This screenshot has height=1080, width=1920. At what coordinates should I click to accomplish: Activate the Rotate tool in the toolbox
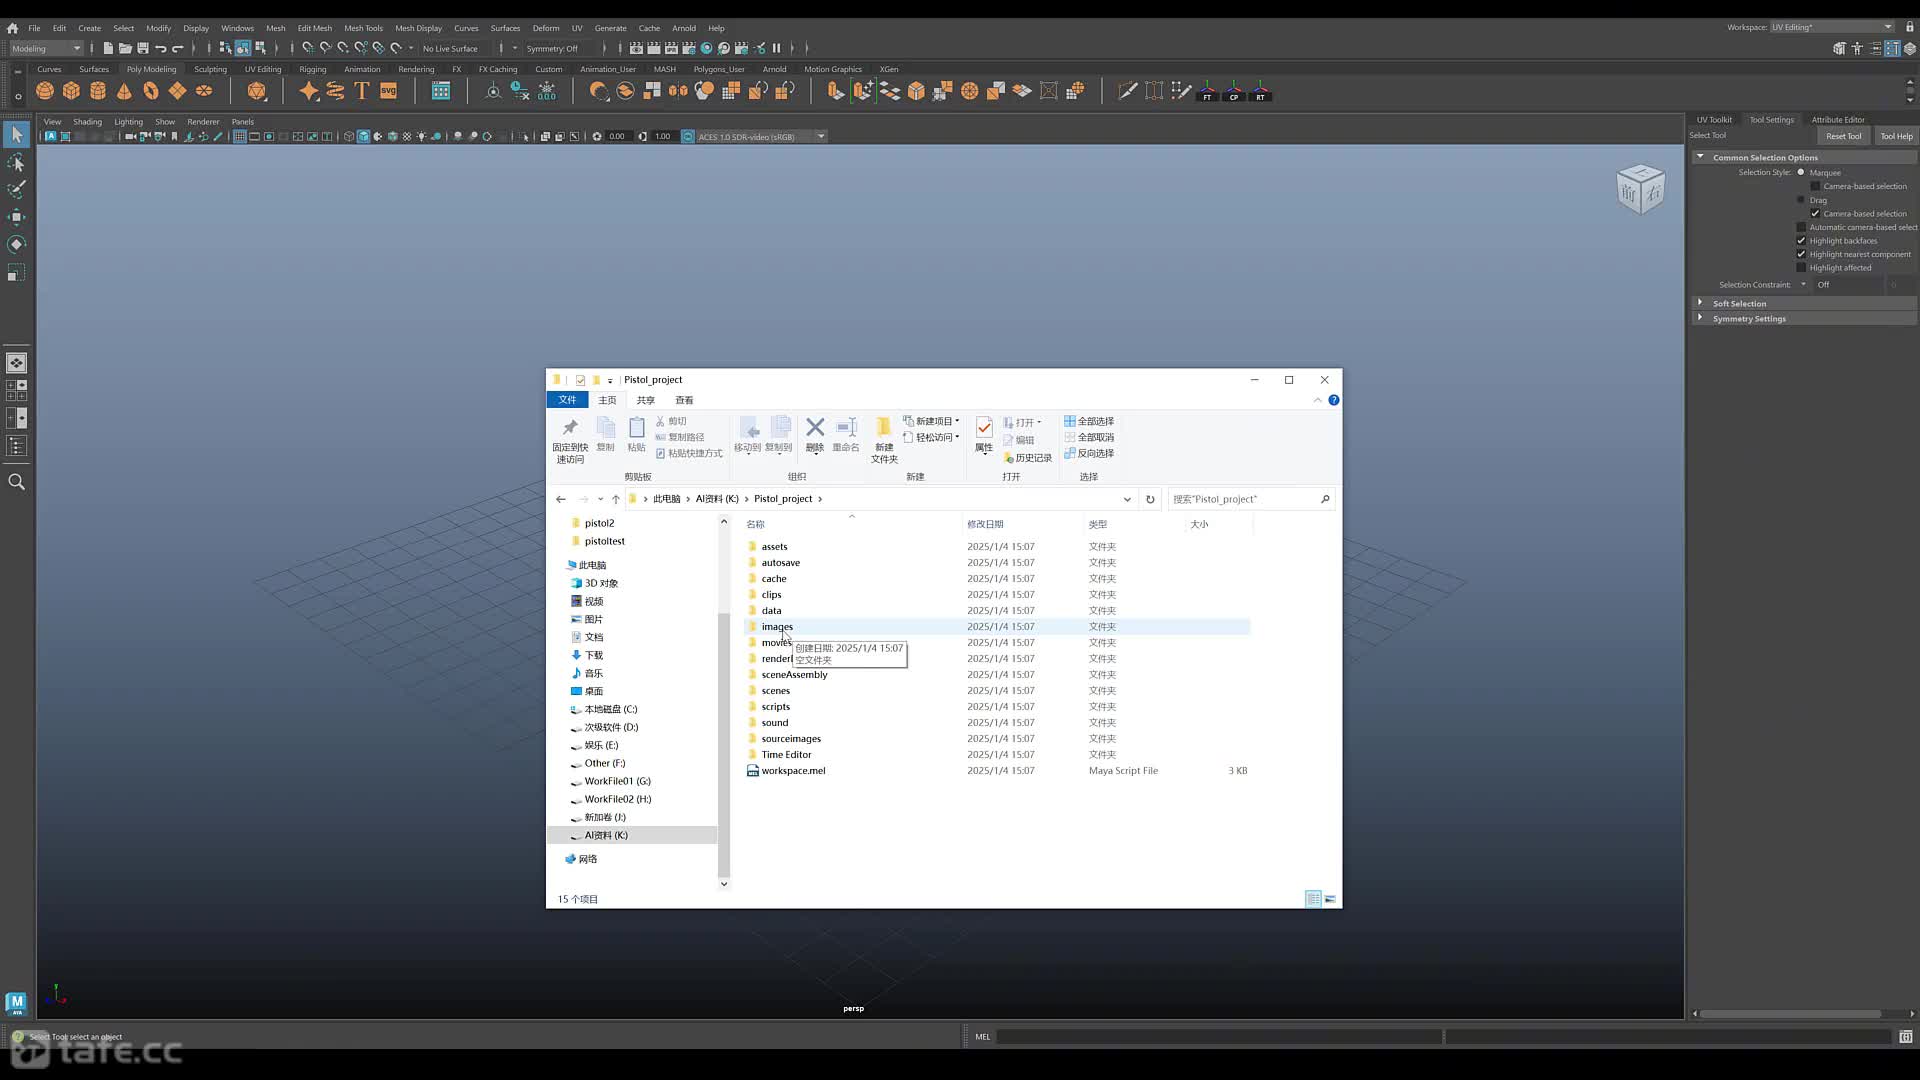[x=16, y=244]
